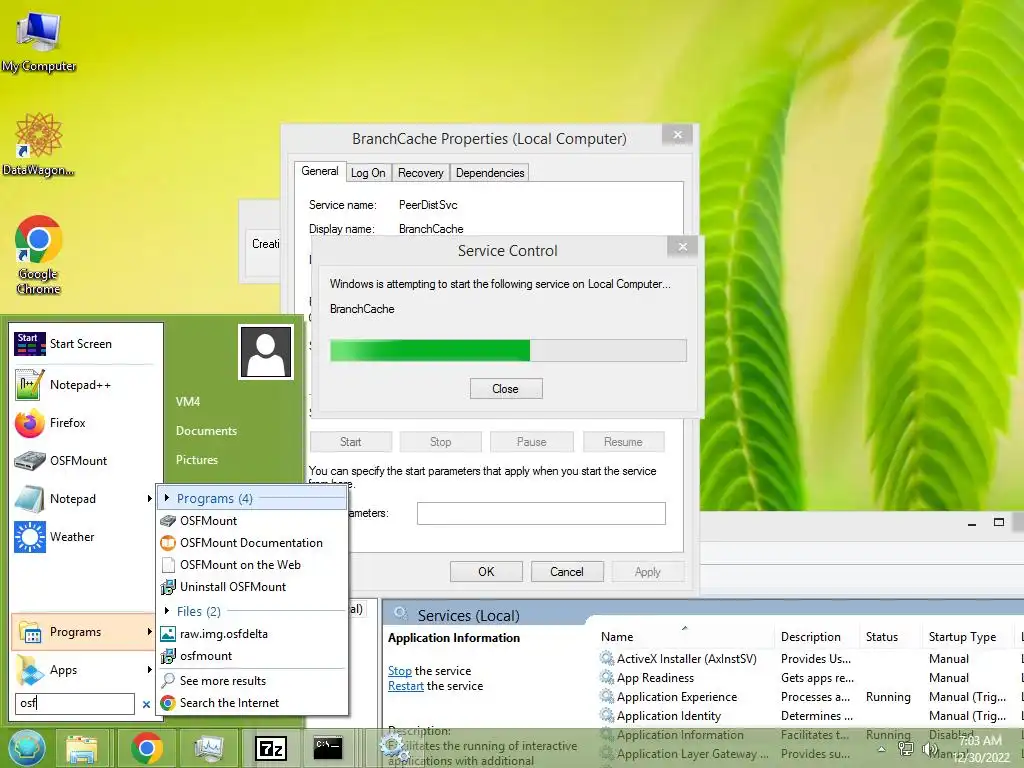The height and width of the screenshot is (768, 1024).
Task: Open Command Prompt from taskbar
Action: pyautogui.click(x=328, y=748)
